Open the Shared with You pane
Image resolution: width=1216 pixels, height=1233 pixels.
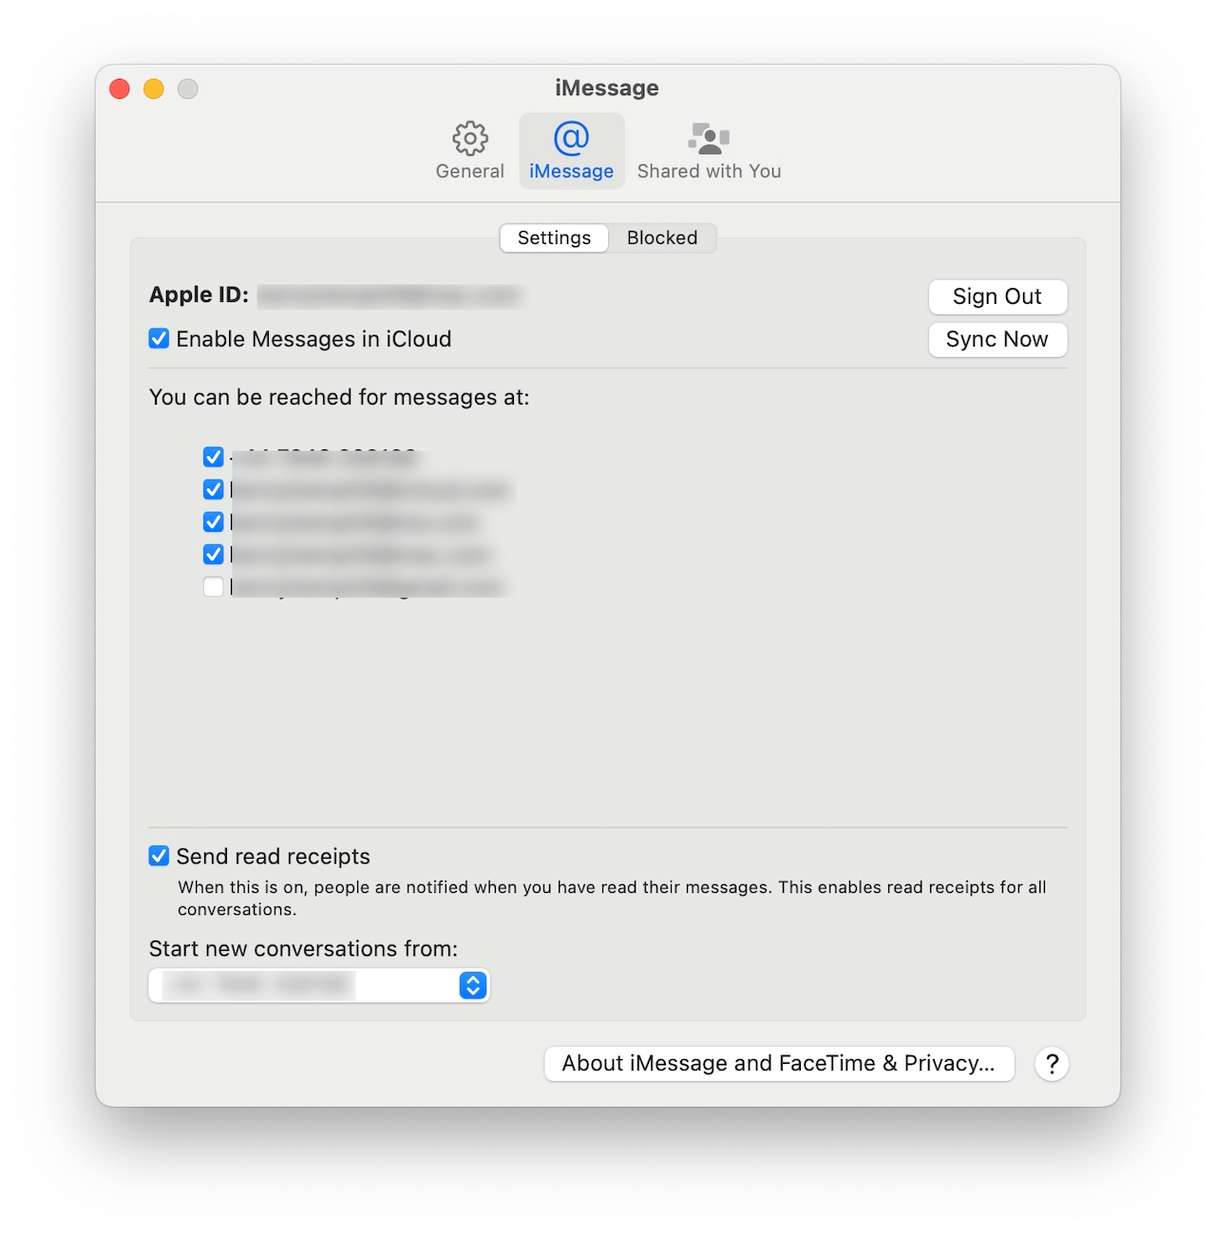[x=709, y=150]
